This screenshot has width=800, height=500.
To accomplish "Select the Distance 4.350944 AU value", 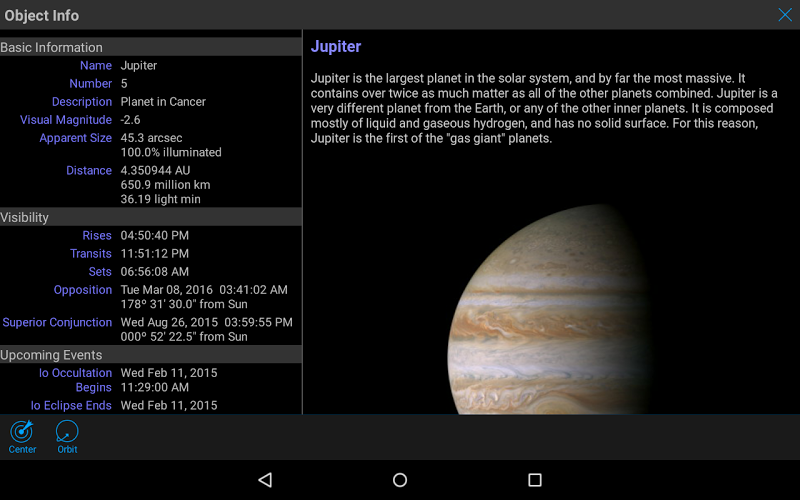I will pos(155,170).
